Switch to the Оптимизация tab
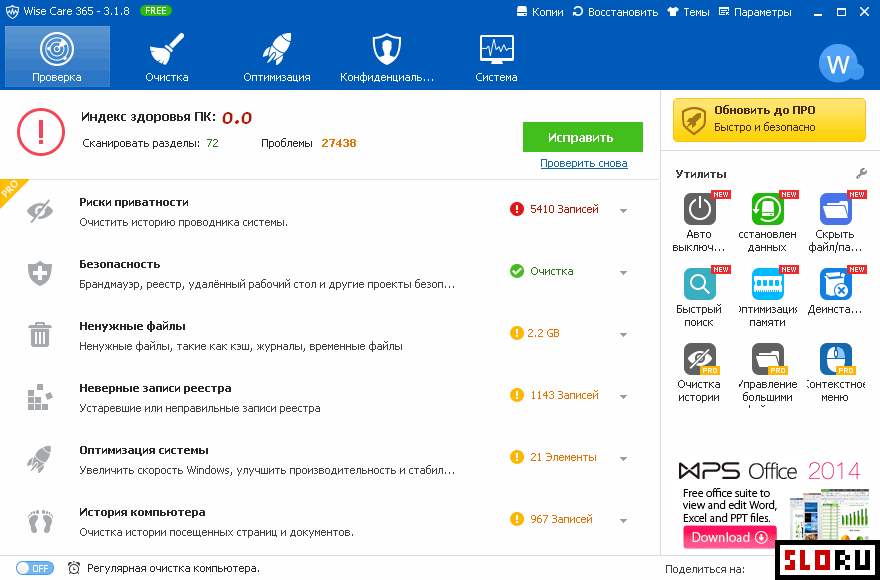Image resolution: width=880 pixels, height=580 pixels. [x=277, y=57]
